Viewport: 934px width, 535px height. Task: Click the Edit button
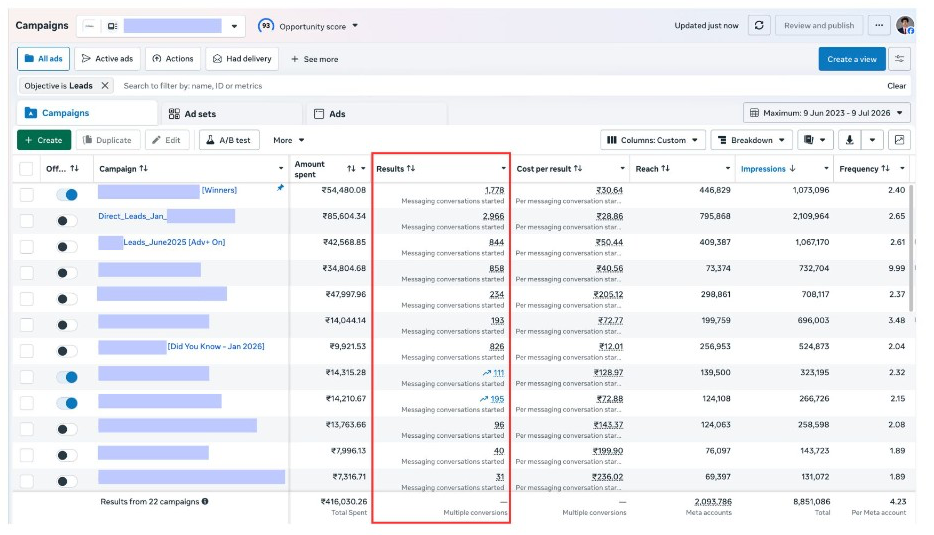click(167, 140)
